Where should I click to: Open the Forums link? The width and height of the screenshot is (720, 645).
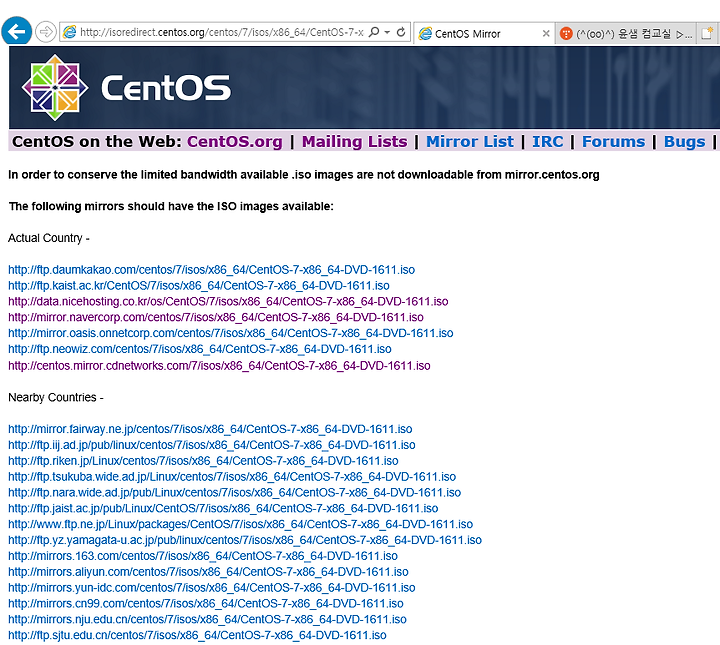click(x=613, y=141)
